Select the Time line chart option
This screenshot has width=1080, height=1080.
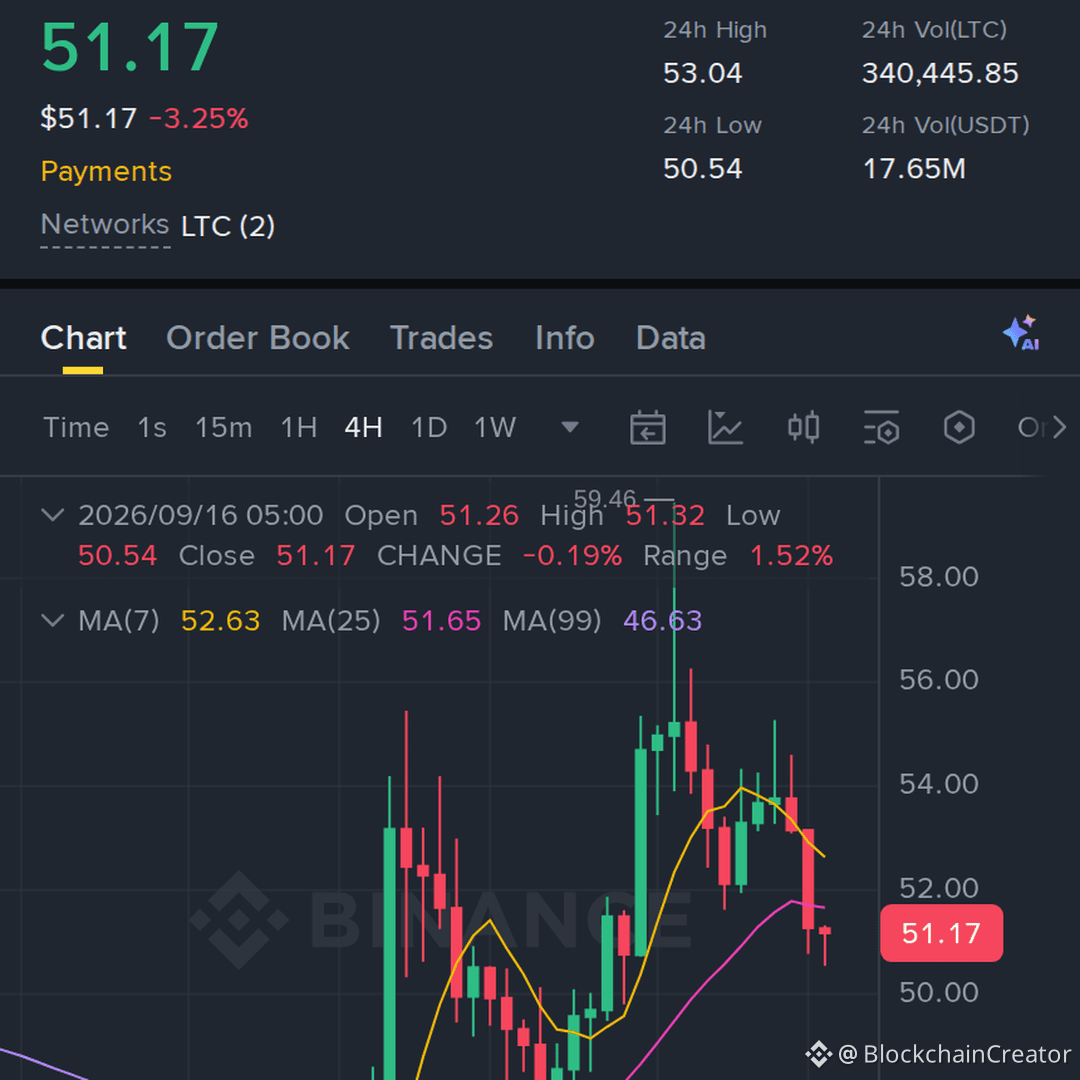[x=76, y=428]
